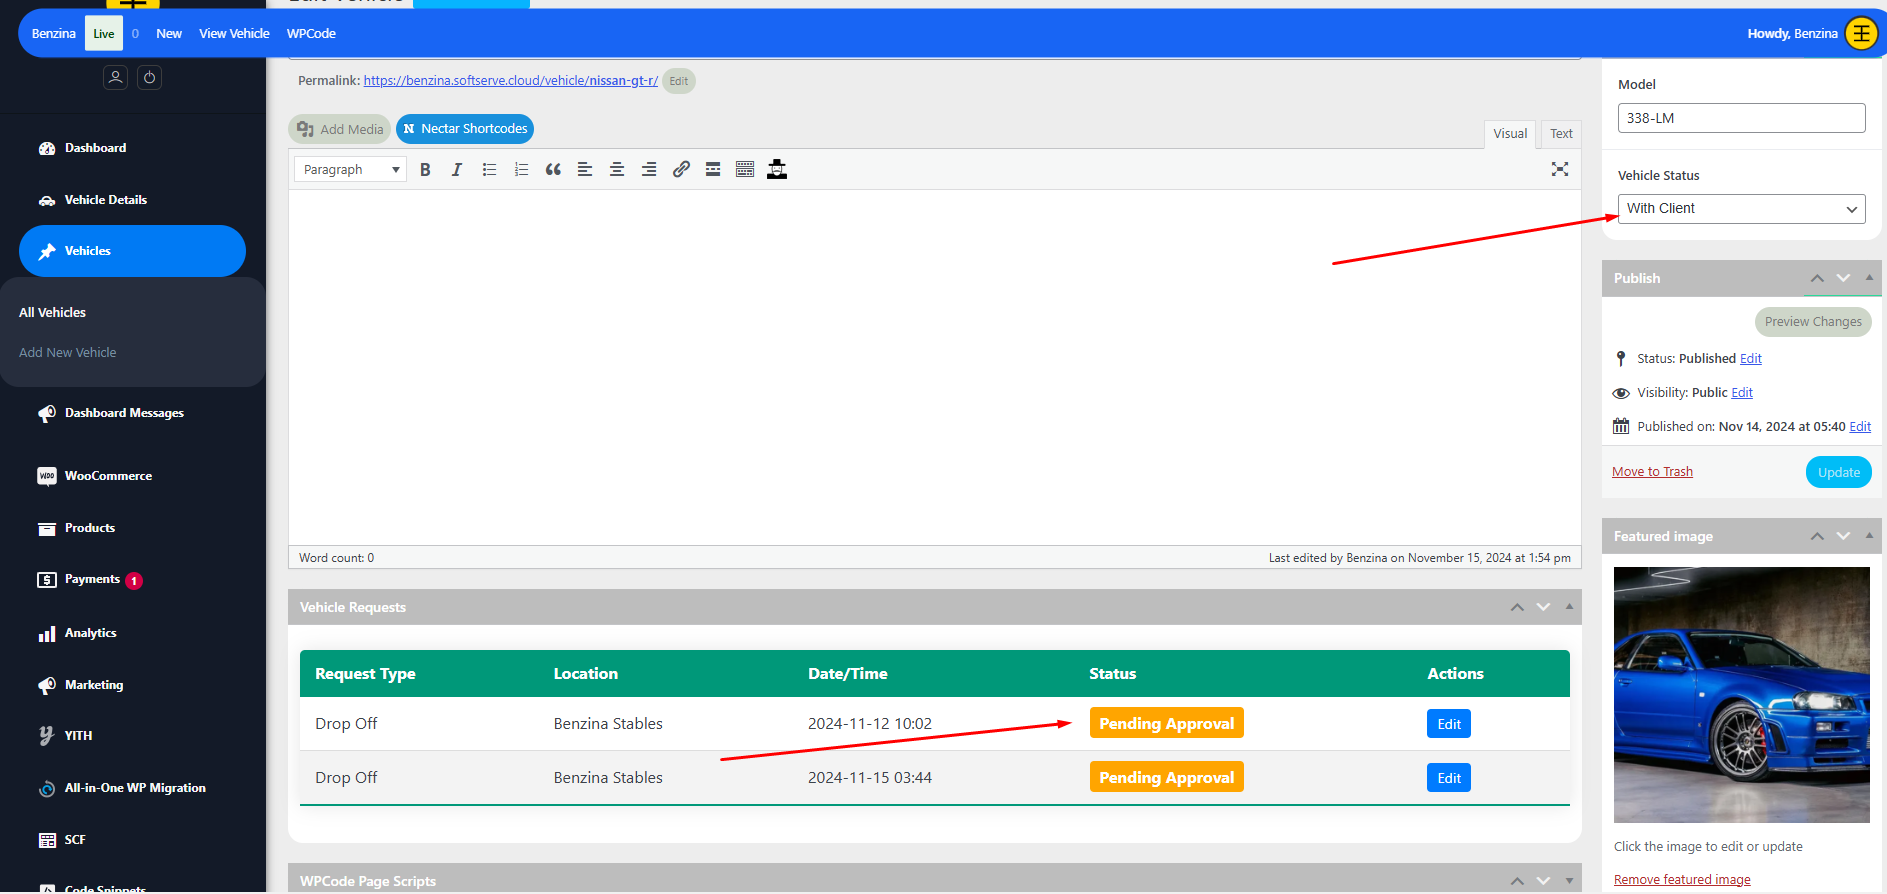1887x894 pixels.
Task: Click the Model input field
Action: tap(1740, 118)
